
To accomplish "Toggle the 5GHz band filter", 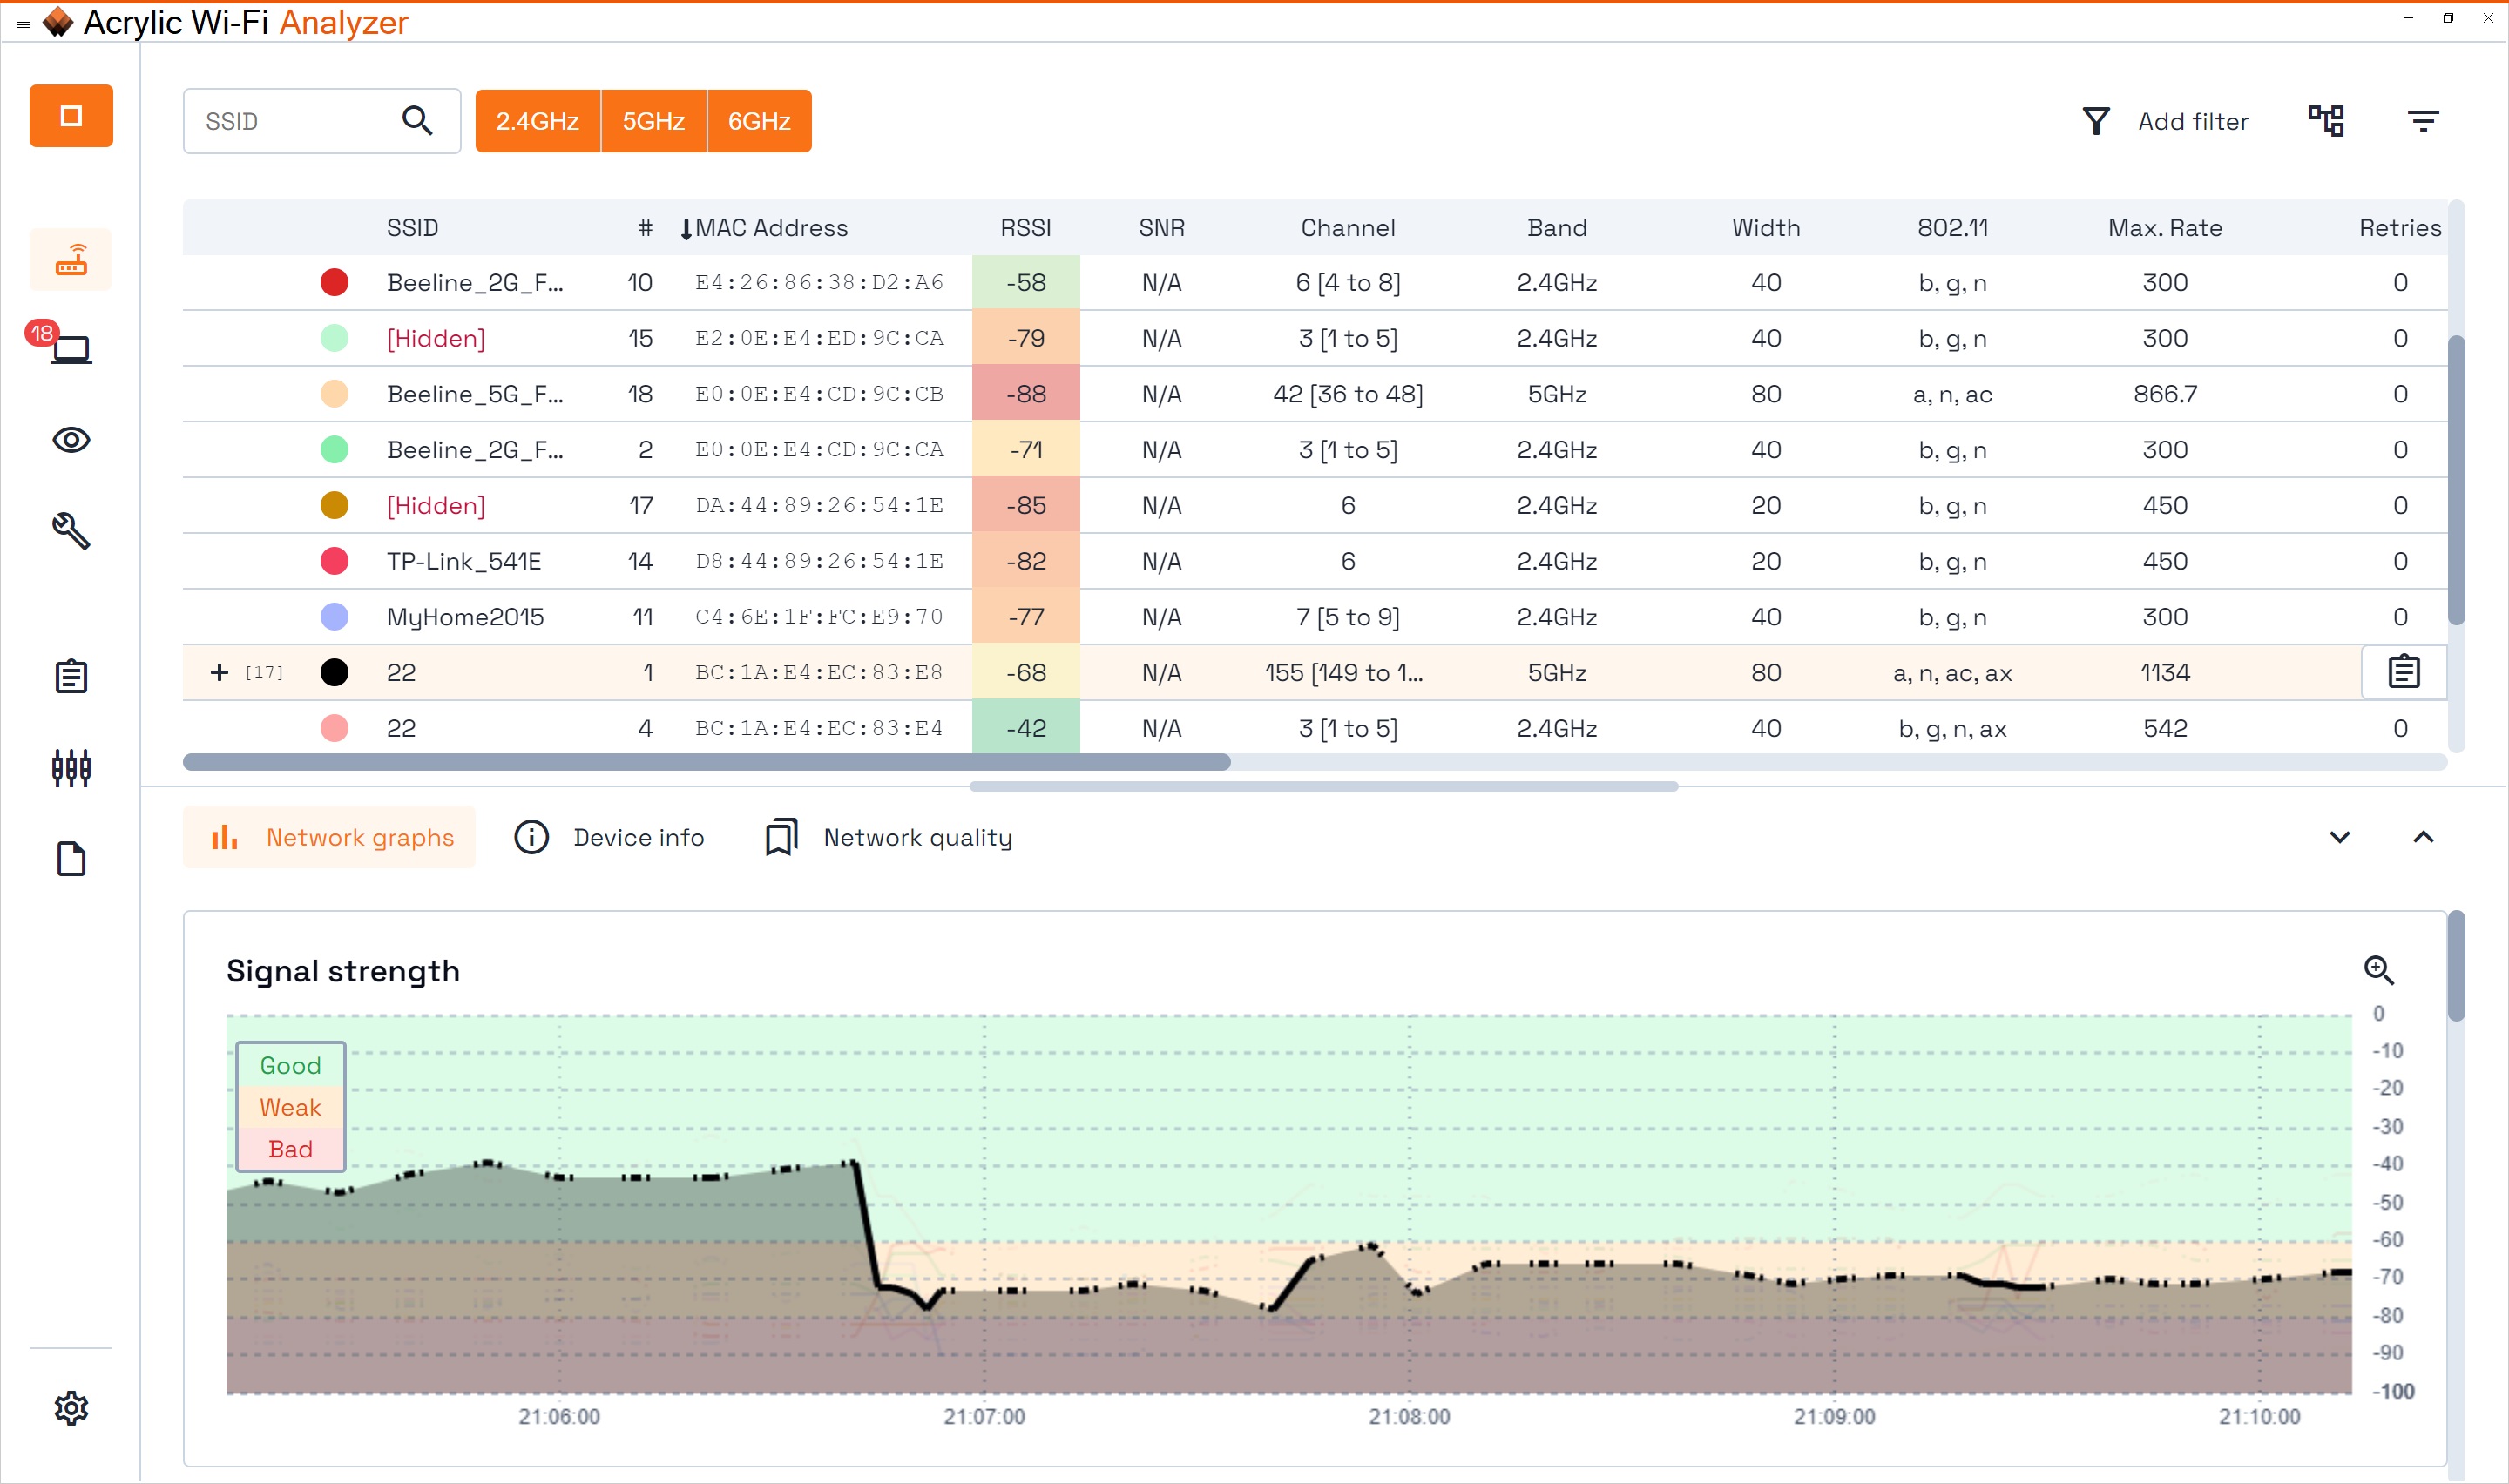I will point(653,121).
